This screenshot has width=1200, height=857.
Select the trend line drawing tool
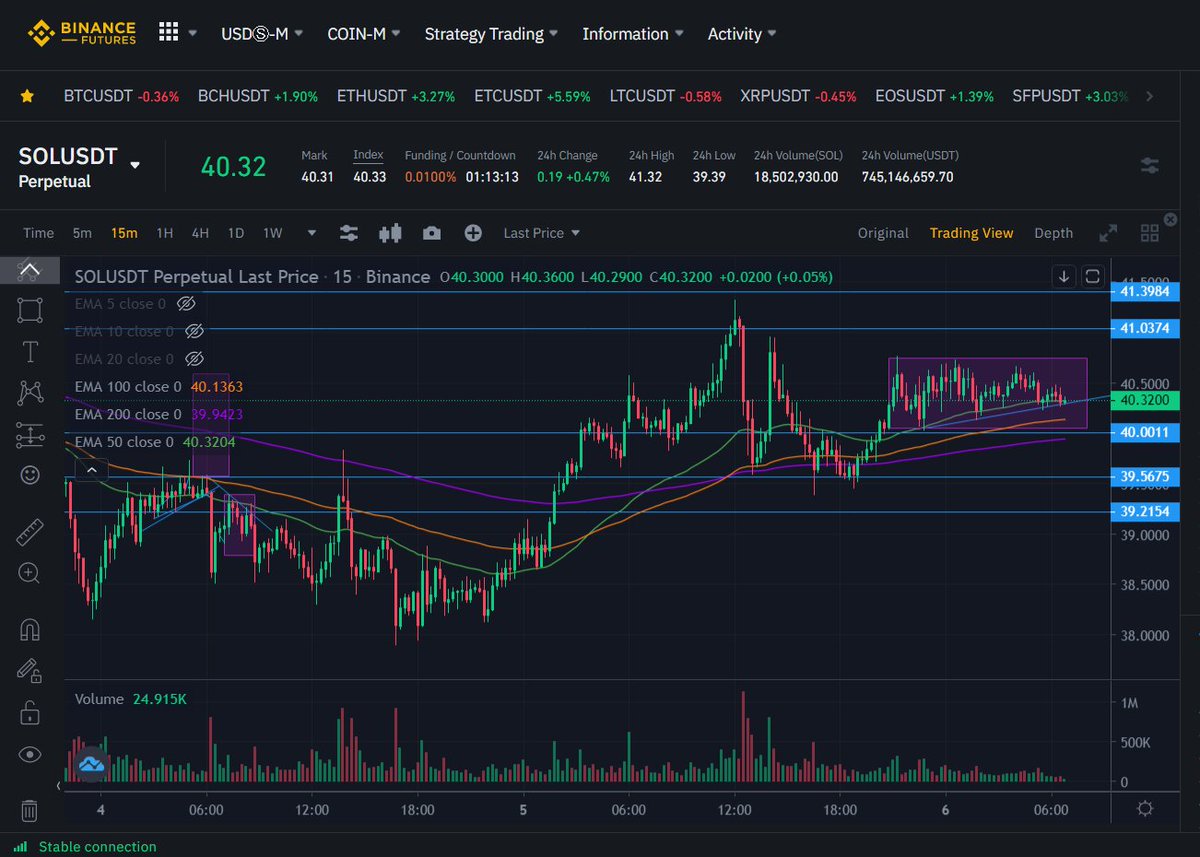click(30, 269)
